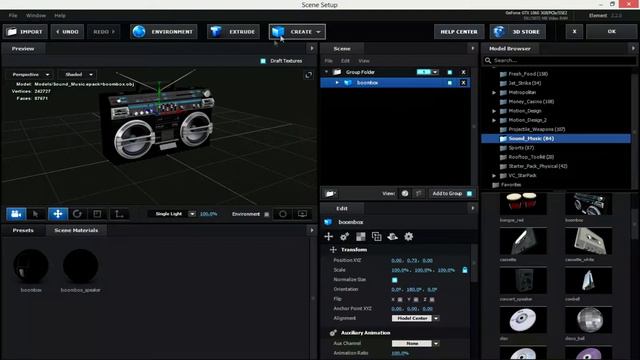
Task: Open the 3D STORE button
Action: [518, 32]
